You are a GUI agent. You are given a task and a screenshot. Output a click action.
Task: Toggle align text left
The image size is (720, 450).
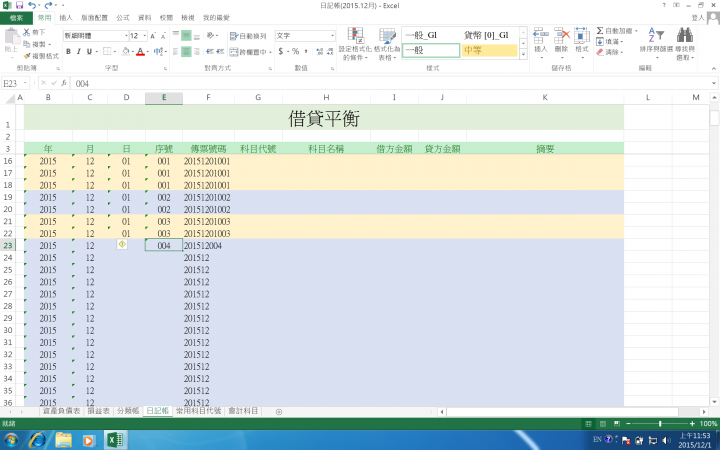point(176,51)
